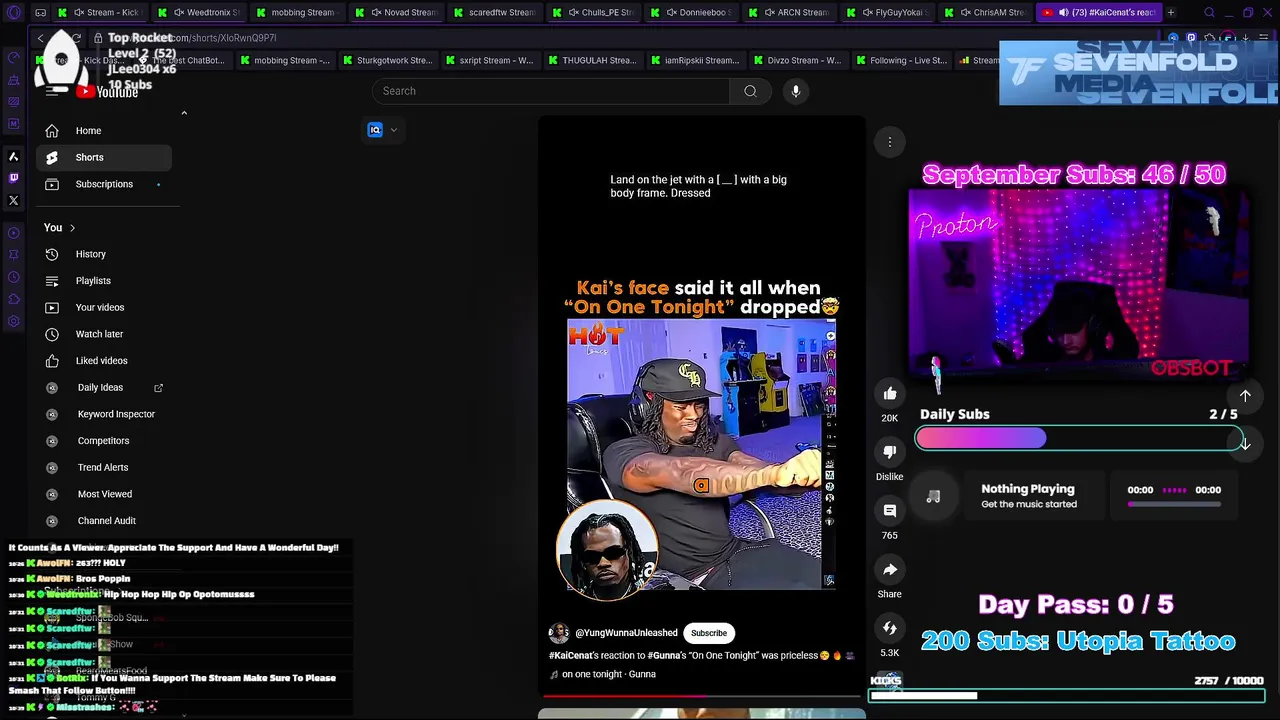Image resolution: width=1280 pixels, height=720 pixels.
Task: Open the iamRipskii Stream bookmark
Action: 695,60
